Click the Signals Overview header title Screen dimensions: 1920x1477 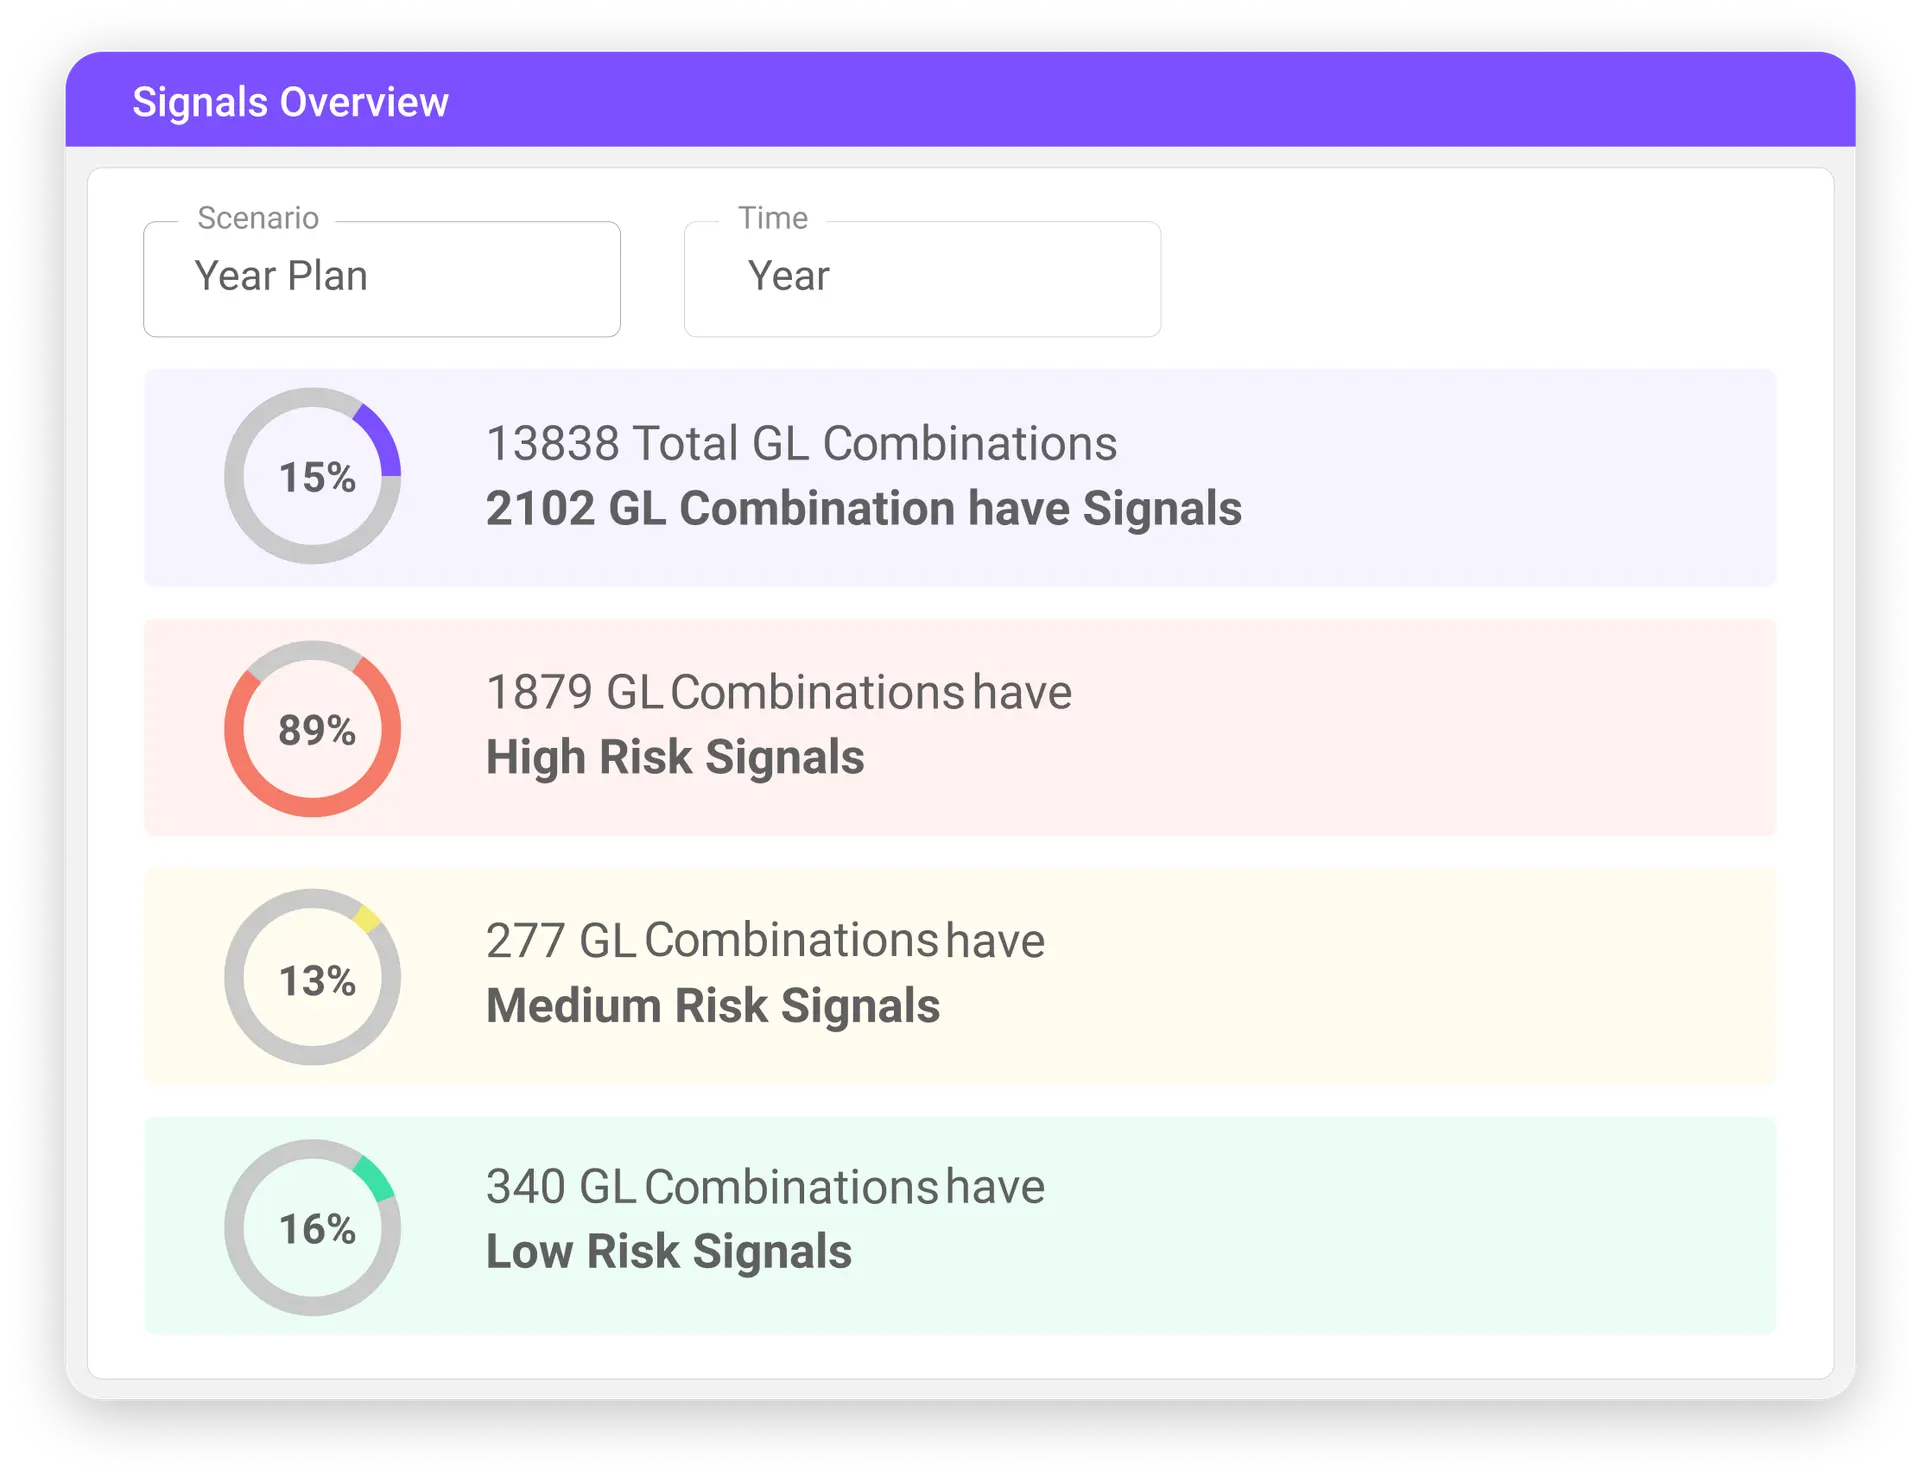[290, 102]
